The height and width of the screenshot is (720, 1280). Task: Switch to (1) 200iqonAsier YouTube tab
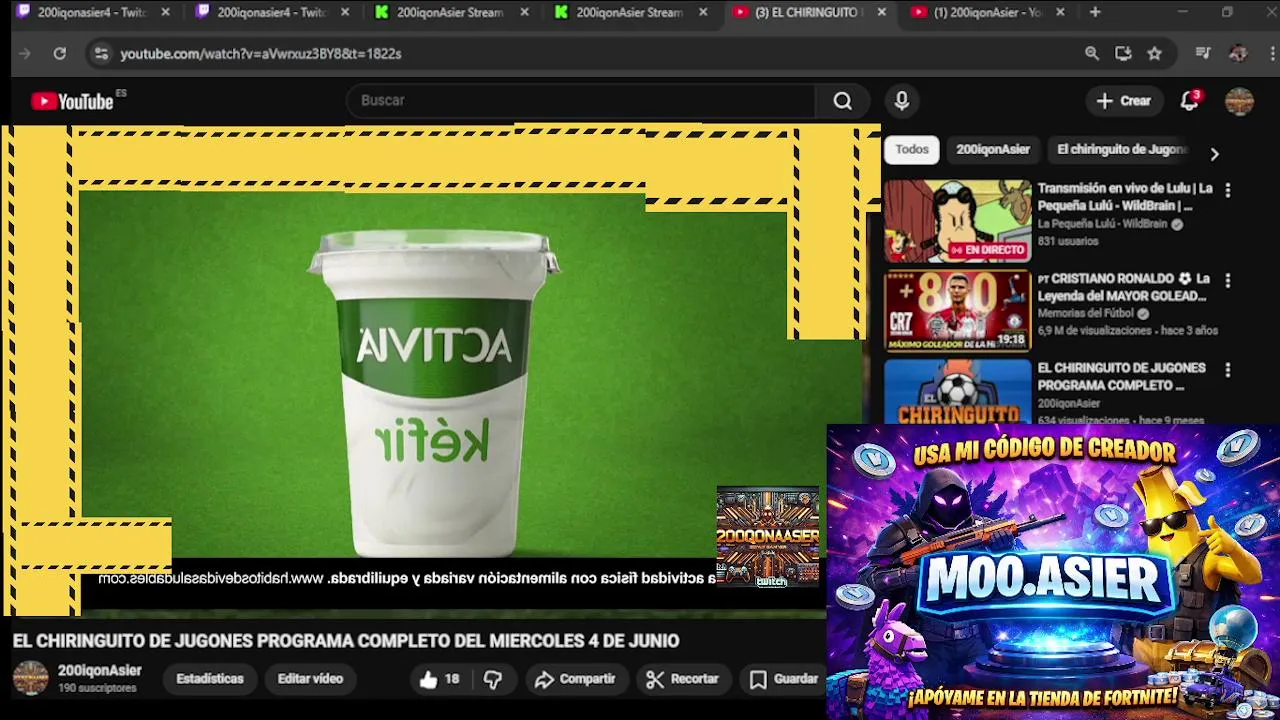pos(989,12)
